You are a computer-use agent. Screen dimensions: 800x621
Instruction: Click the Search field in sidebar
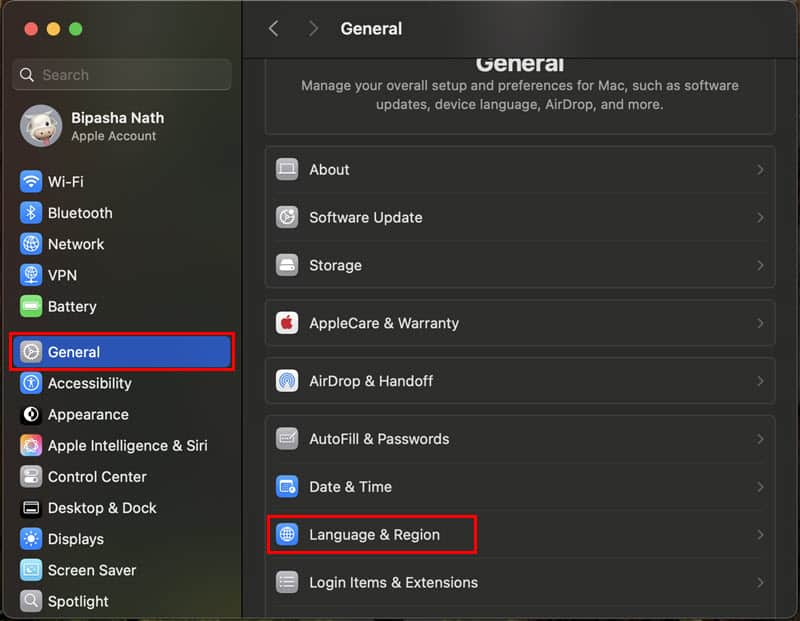122,75
